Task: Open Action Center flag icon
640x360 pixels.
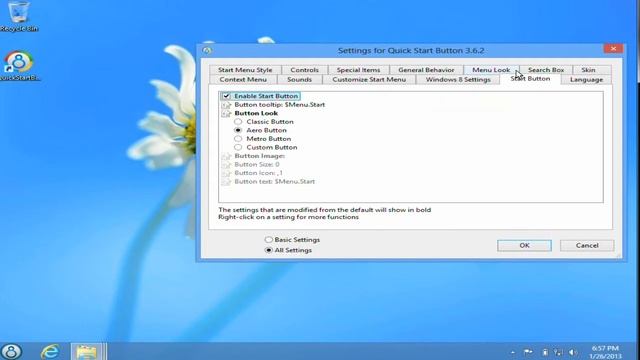Action: pos(528,352)
